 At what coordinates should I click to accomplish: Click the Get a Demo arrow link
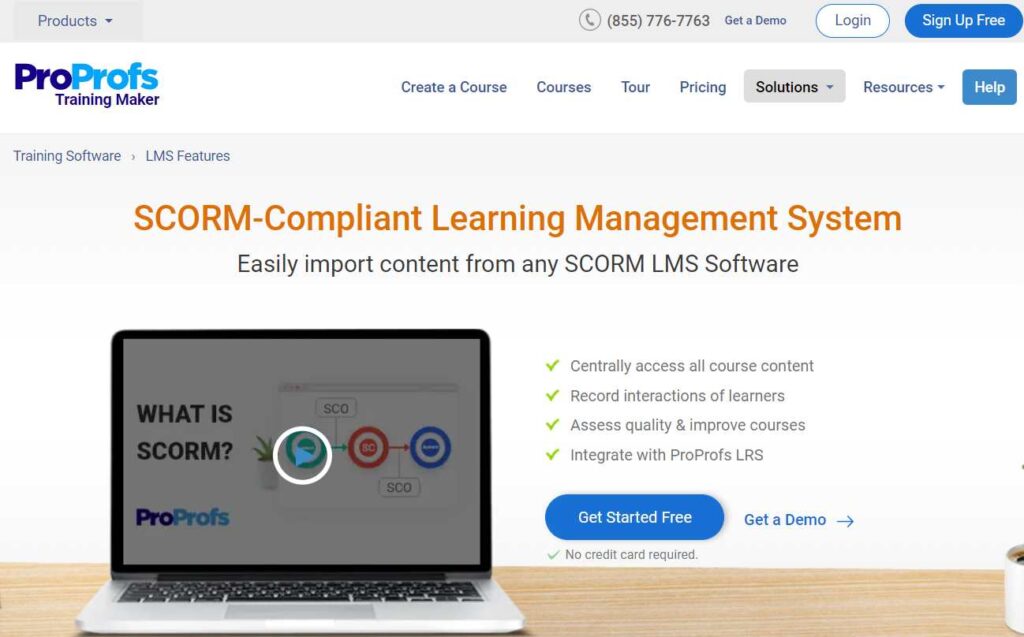point(799,520)
